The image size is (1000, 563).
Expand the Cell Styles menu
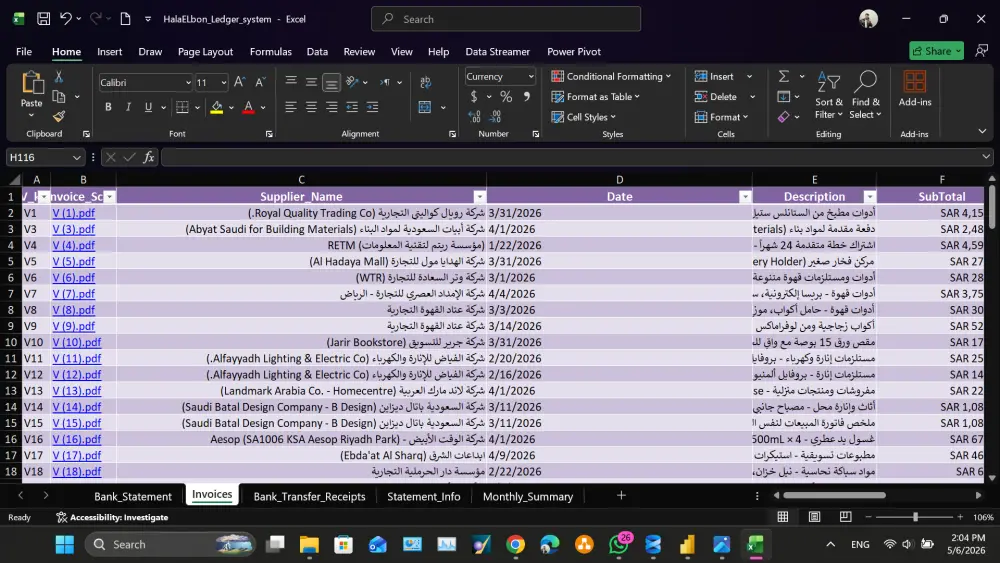[584, 117]
